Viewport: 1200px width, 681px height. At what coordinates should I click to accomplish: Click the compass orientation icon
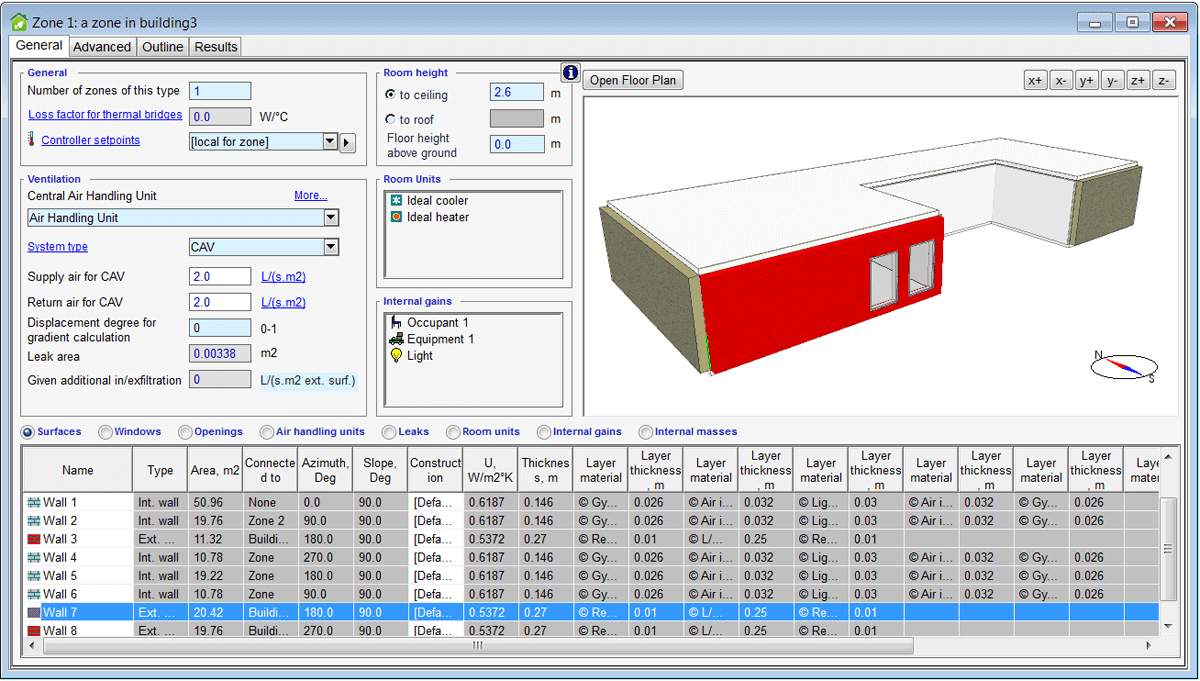coord(1124,367)
